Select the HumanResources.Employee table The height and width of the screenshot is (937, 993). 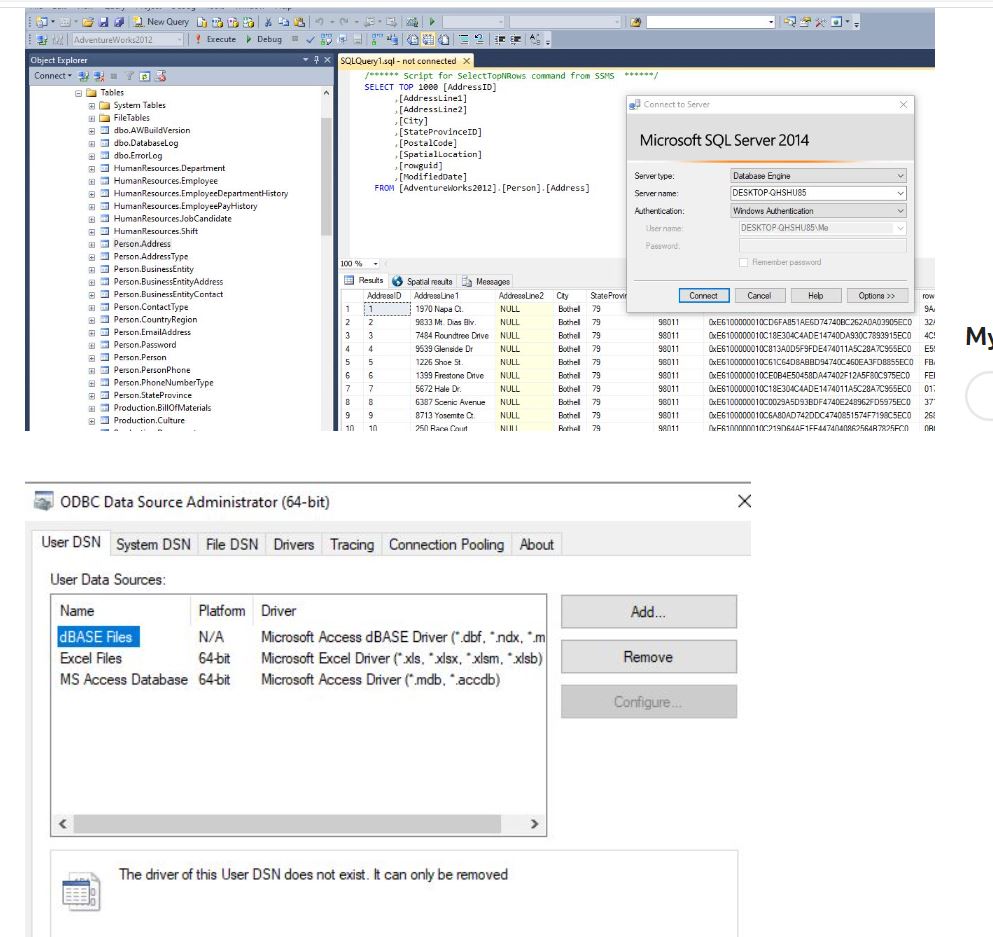point(165,180)
